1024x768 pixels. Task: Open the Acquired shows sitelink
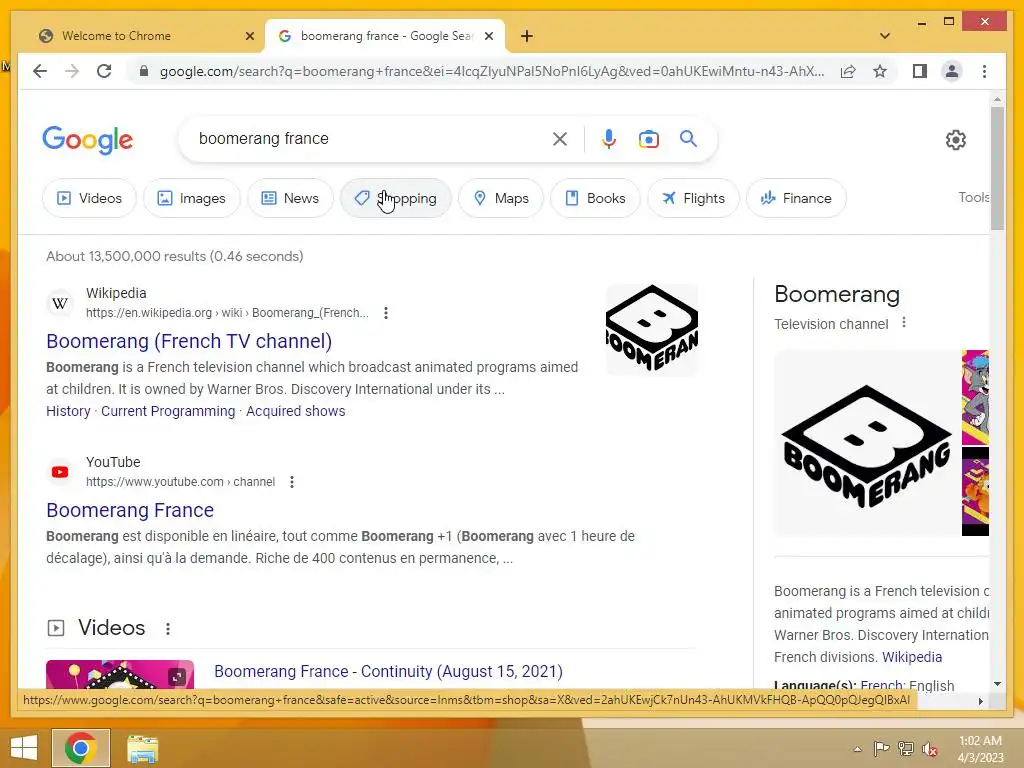click(x=295, y=411)
